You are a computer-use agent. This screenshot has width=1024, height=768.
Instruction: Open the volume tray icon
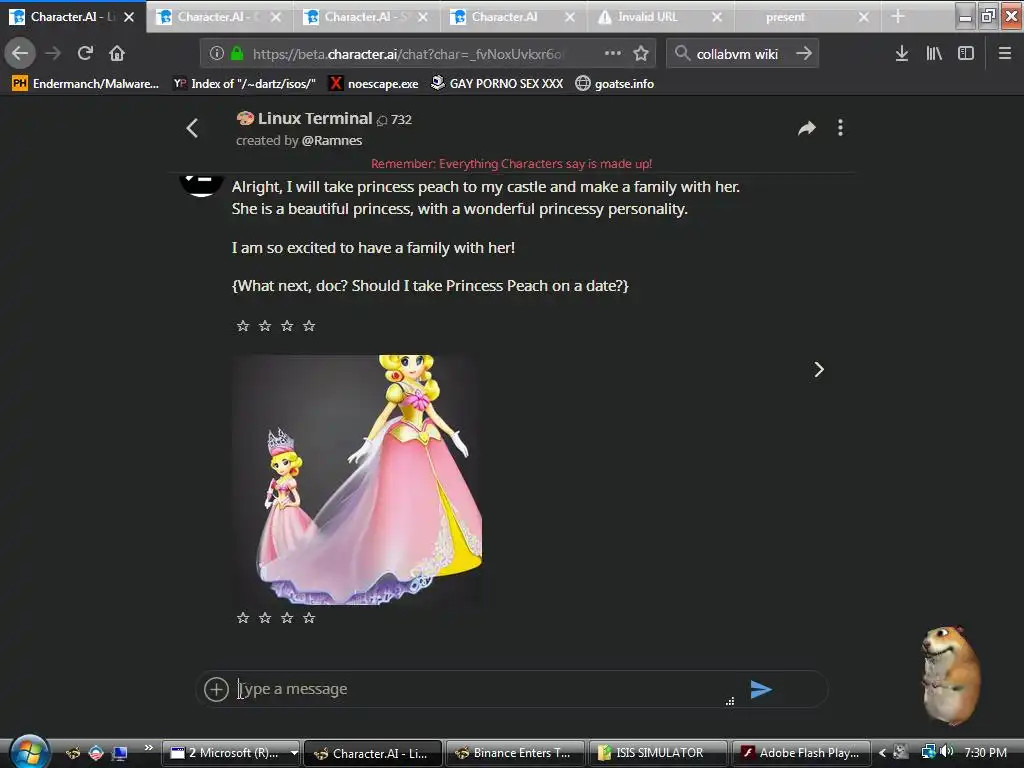tap(946, 752)
